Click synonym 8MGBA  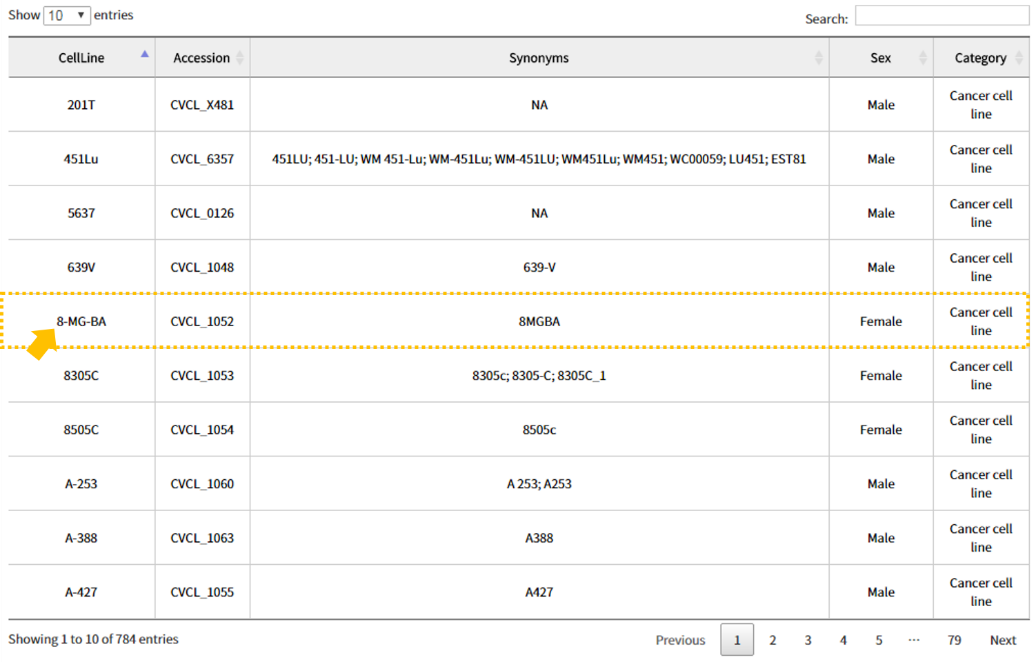coord(539,322)
